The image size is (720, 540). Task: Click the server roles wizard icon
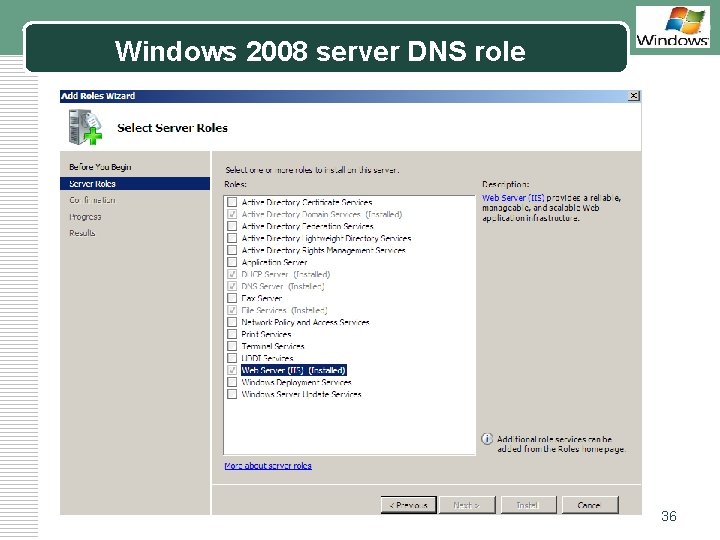coord(85,127)
